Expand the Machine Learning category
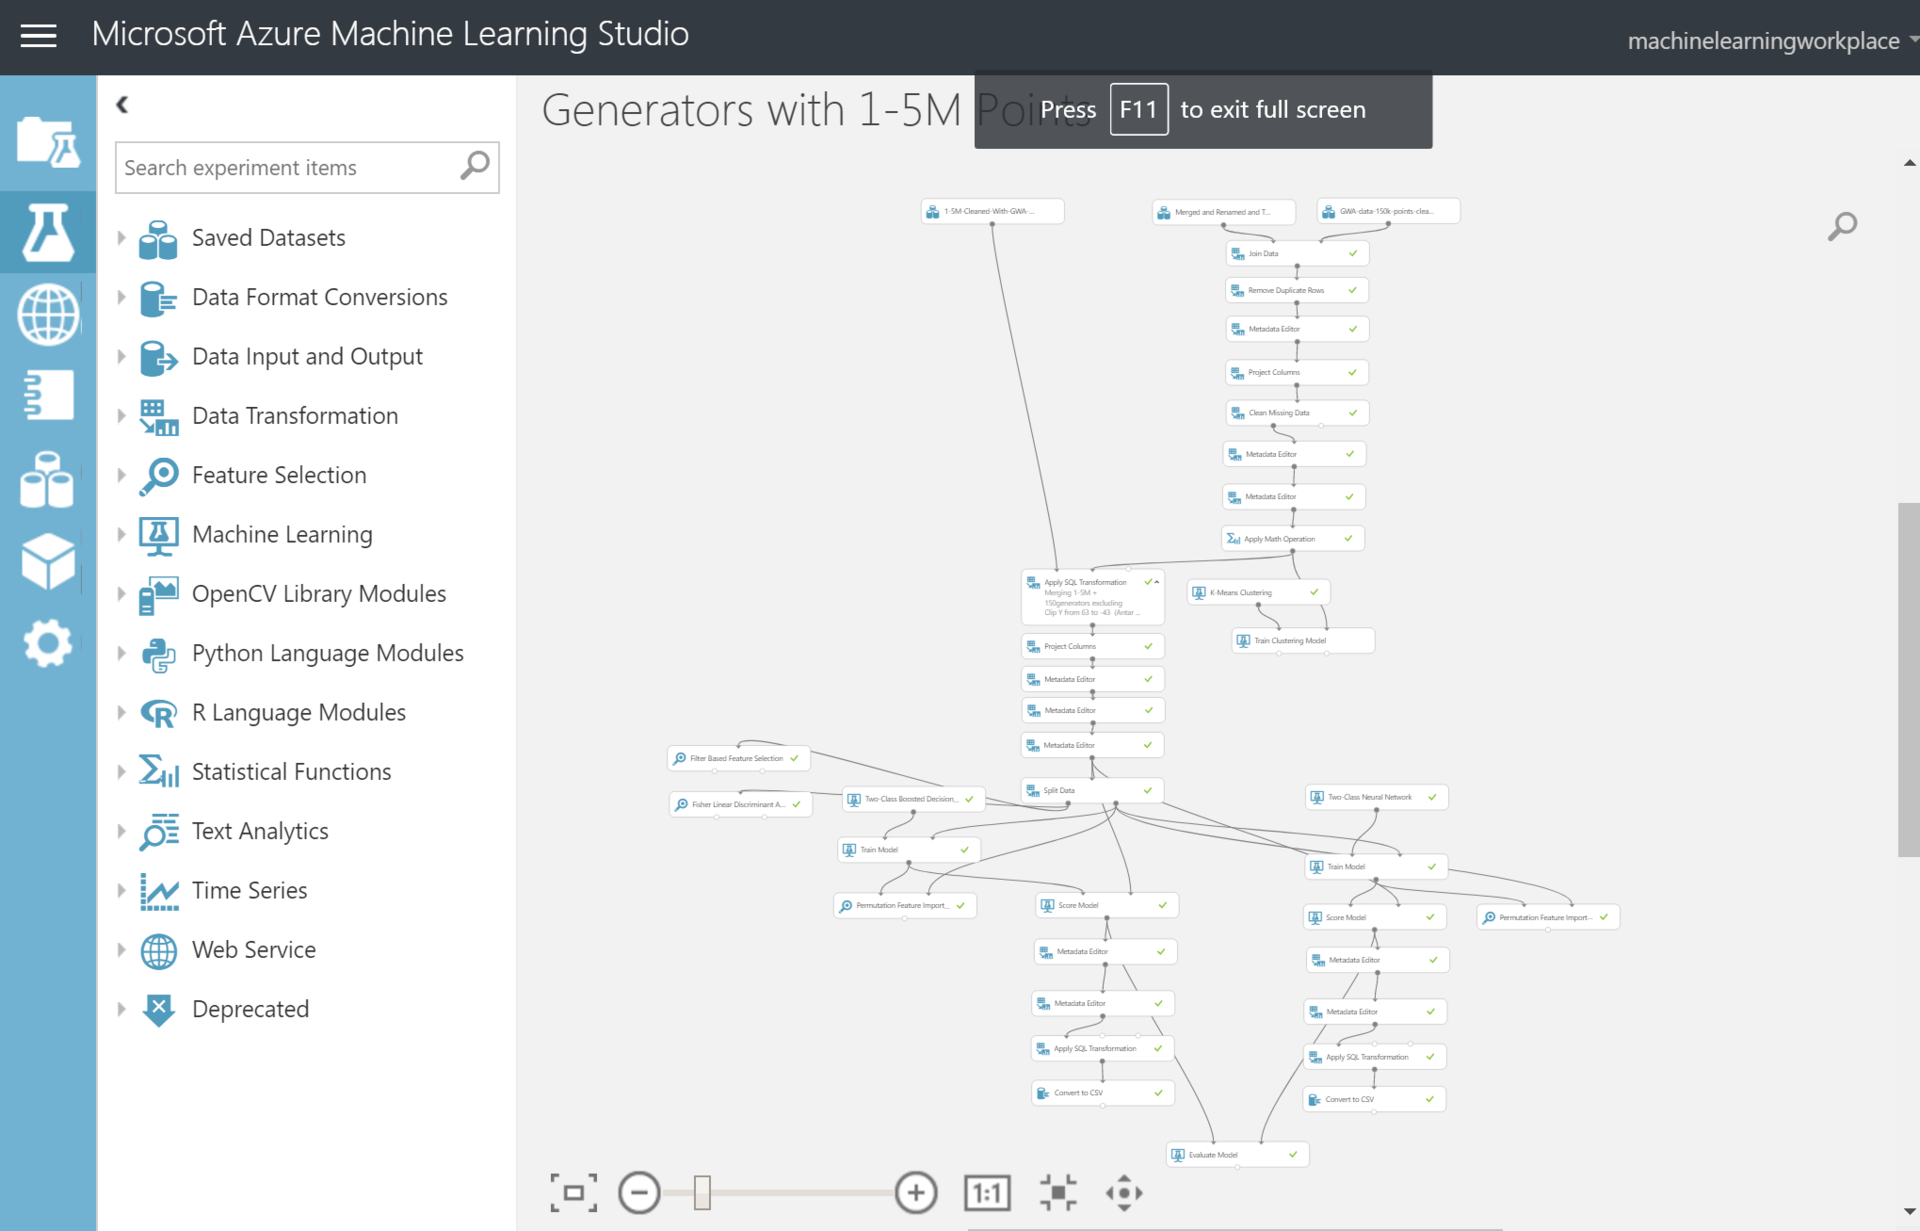The image size is (1920, 1231). click(x=122, y=534)
